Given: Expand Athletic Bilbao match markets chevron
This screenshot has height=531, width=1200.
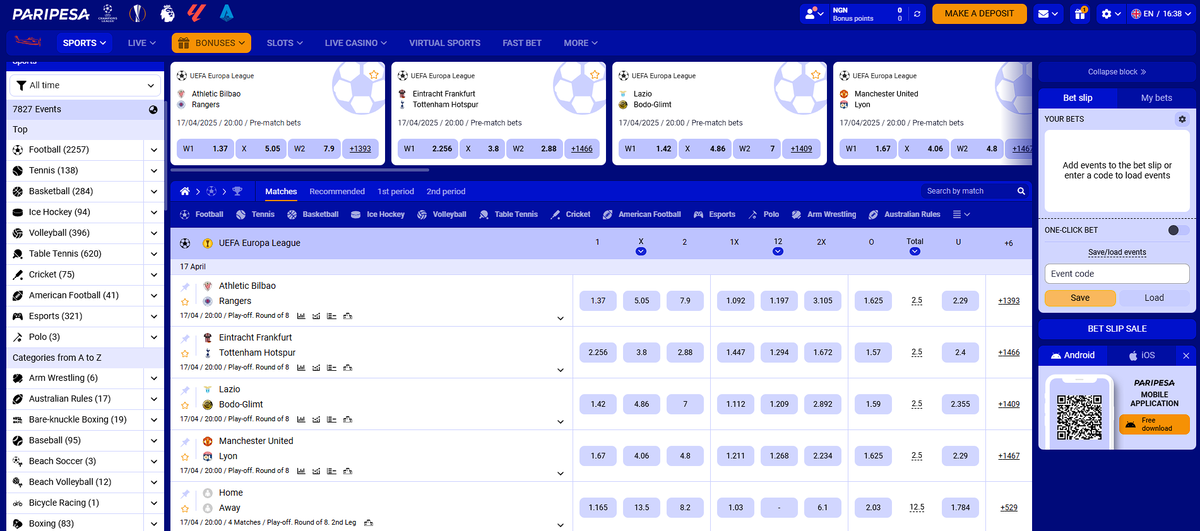Looking at the screenshot, I should click(560, 318).
